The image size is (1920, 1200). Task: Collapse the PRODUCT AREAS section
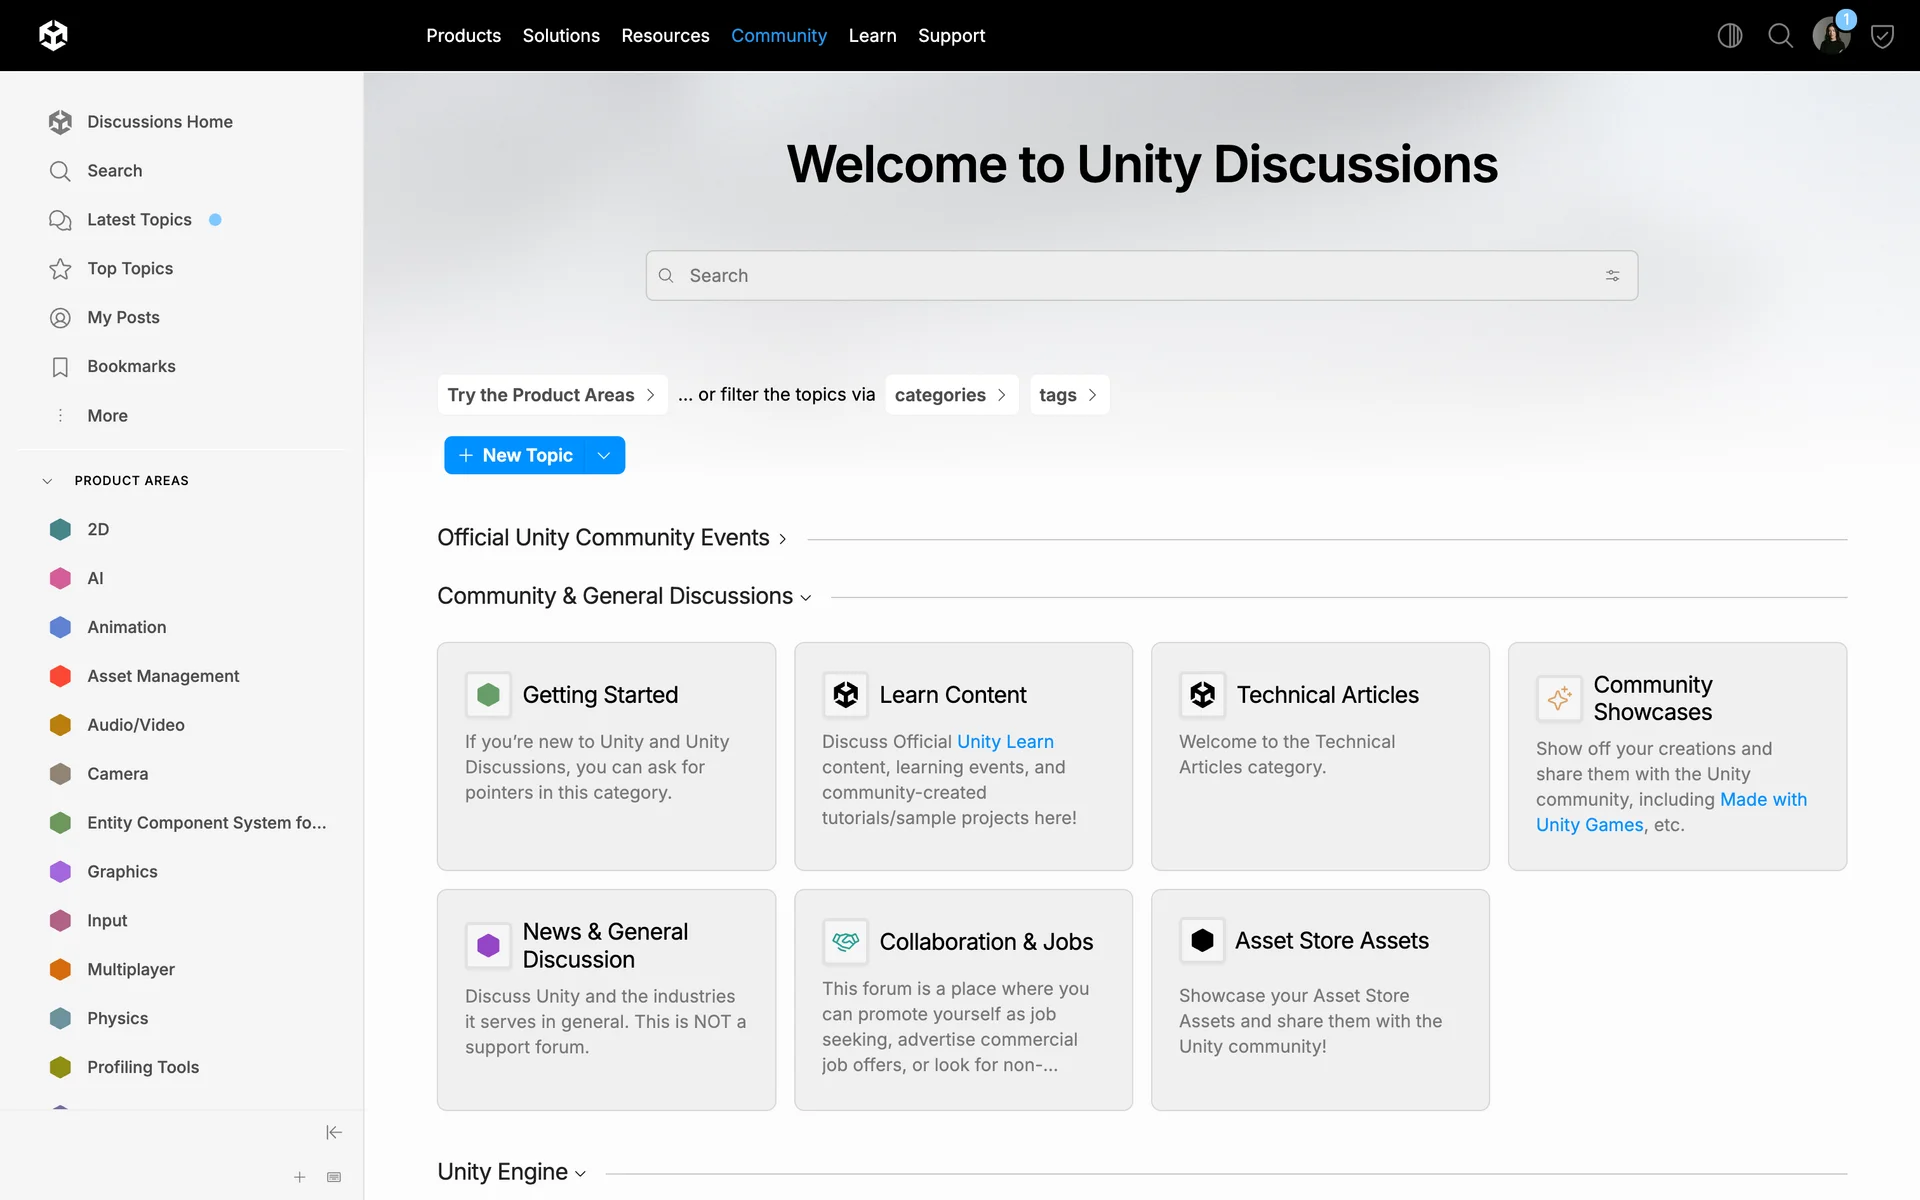click(47, 480)
